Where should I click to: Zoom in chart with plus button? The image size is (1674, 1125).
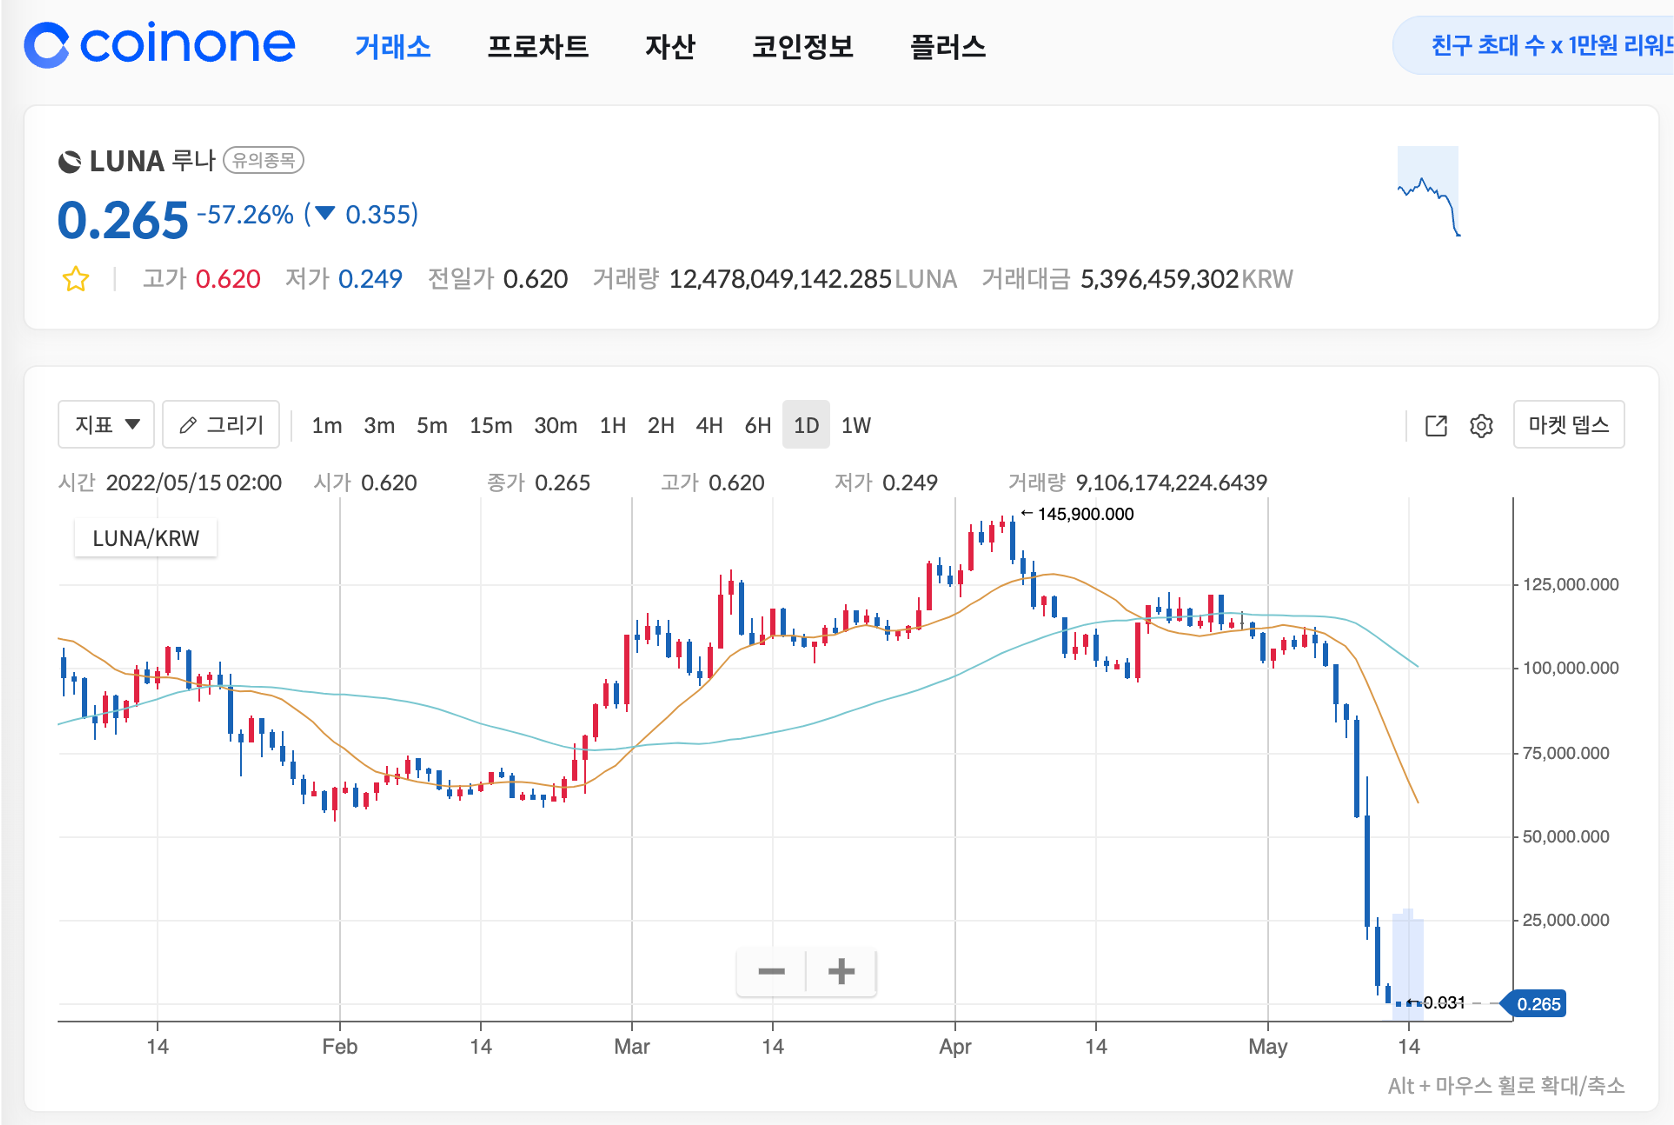point(841,971)
